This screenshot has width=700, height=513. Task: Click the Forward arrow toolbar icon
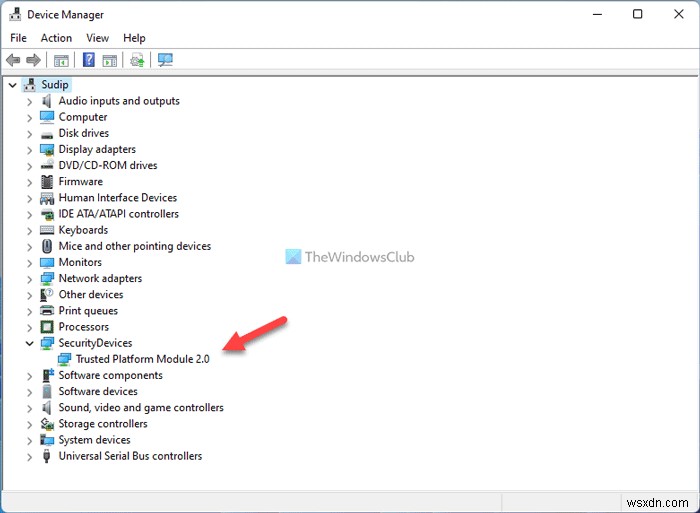pyautogui.click(x=33, y=60)
